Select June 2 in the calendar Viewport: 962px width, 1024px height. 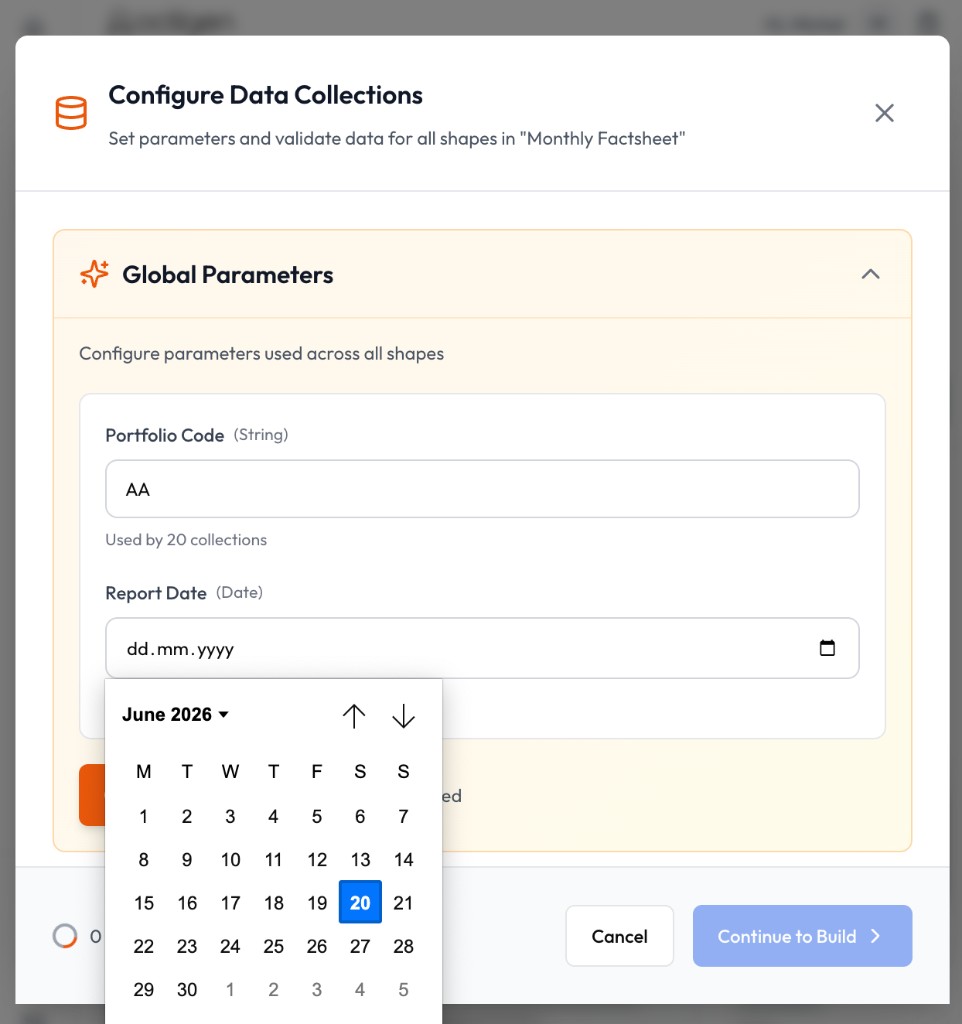click(187, 816)
